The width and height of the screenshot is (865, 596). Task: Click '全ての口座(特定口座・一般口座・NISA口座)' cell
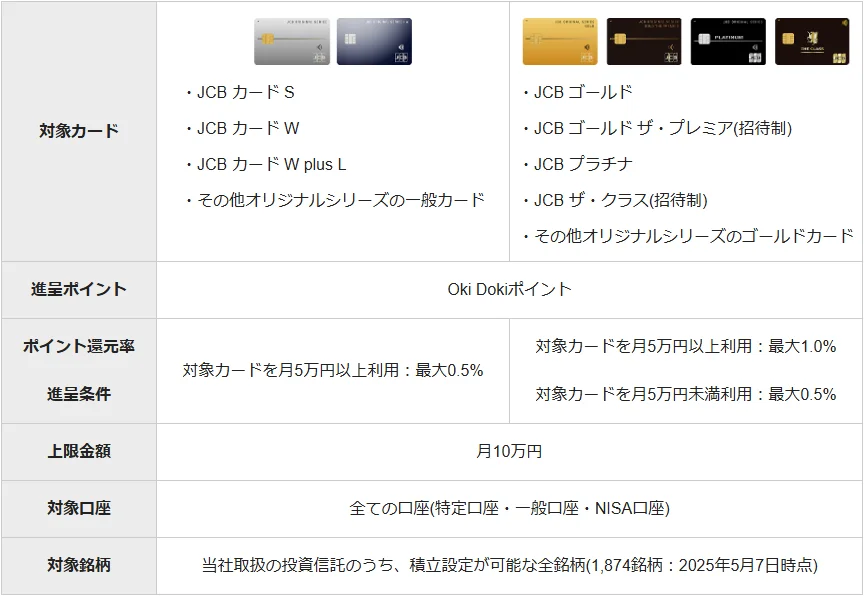[509, 508]
